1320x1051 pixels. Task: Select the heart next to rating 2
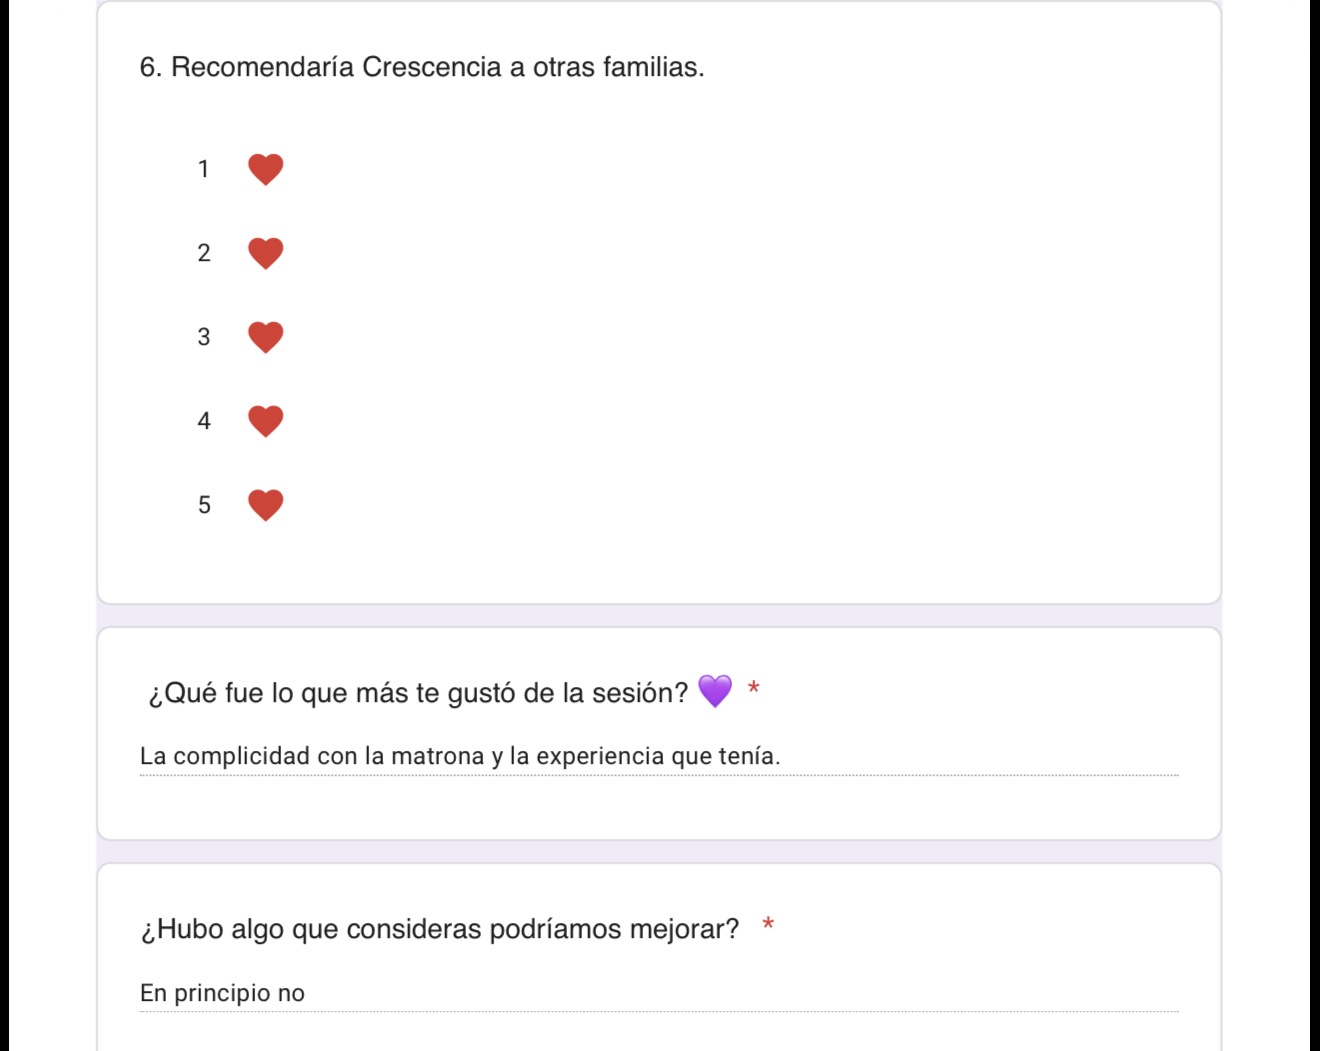coord(265,254)
